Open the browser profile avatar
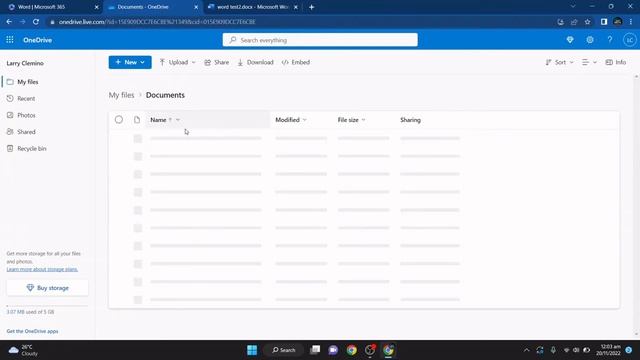 coord(618,22)
